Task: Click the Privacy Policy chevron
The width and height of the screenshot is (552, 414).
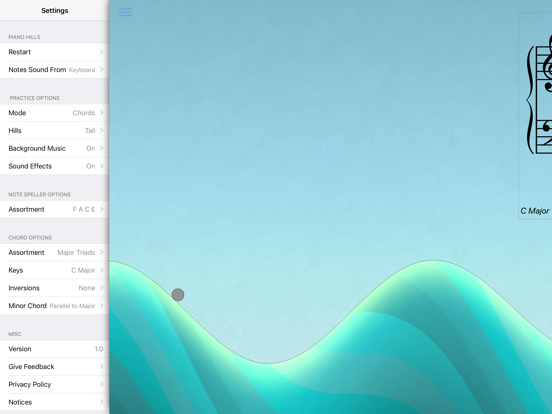Action: (x=101, y=384)
